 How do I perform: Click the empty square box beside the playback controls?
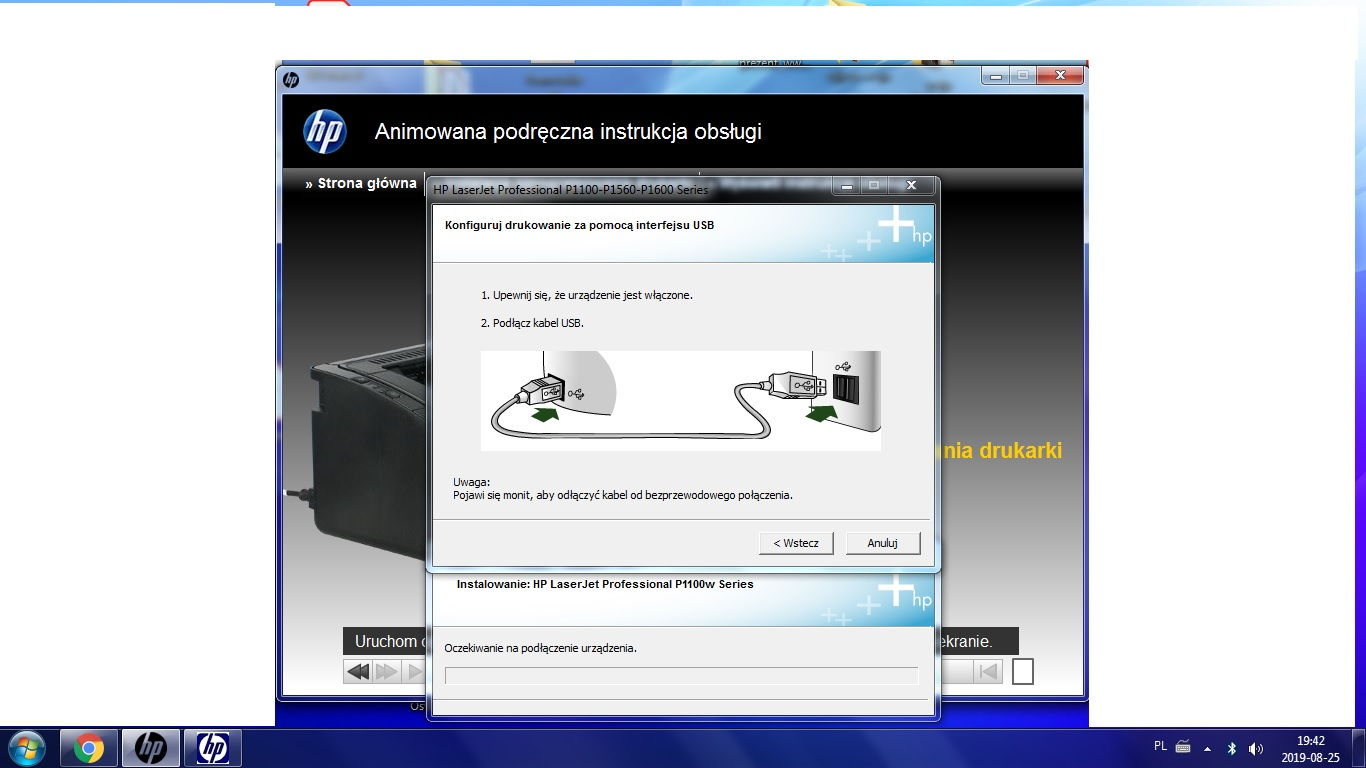1022,671
